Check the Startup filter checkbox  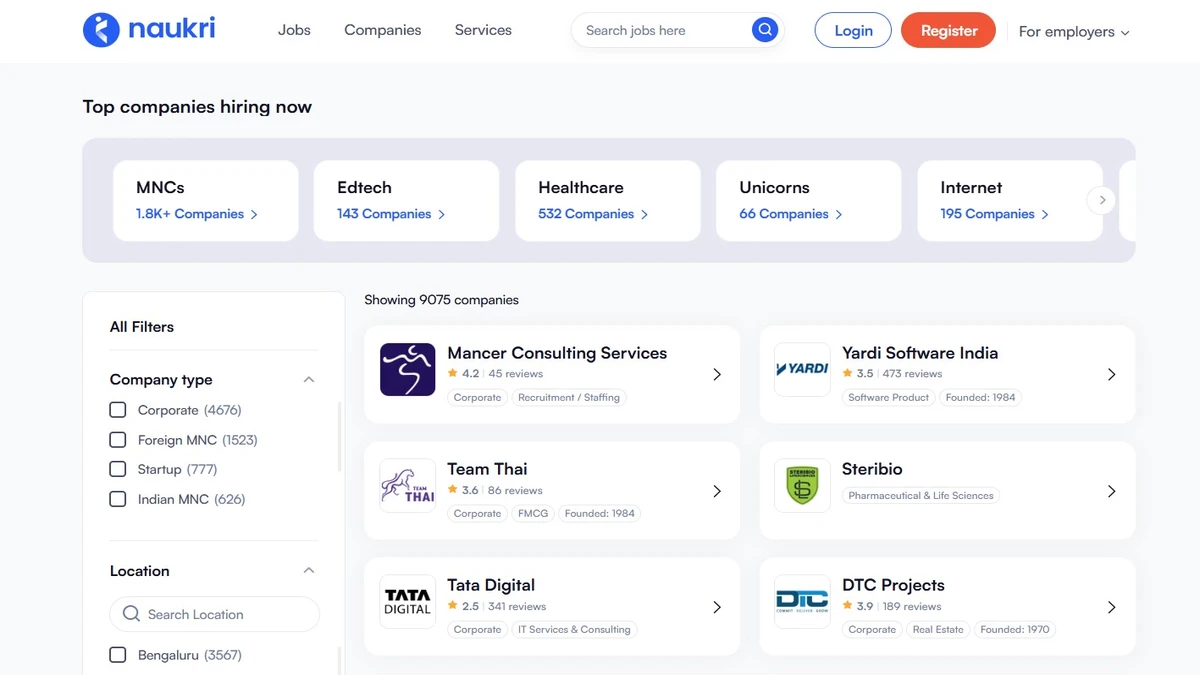tap(117, 468)
